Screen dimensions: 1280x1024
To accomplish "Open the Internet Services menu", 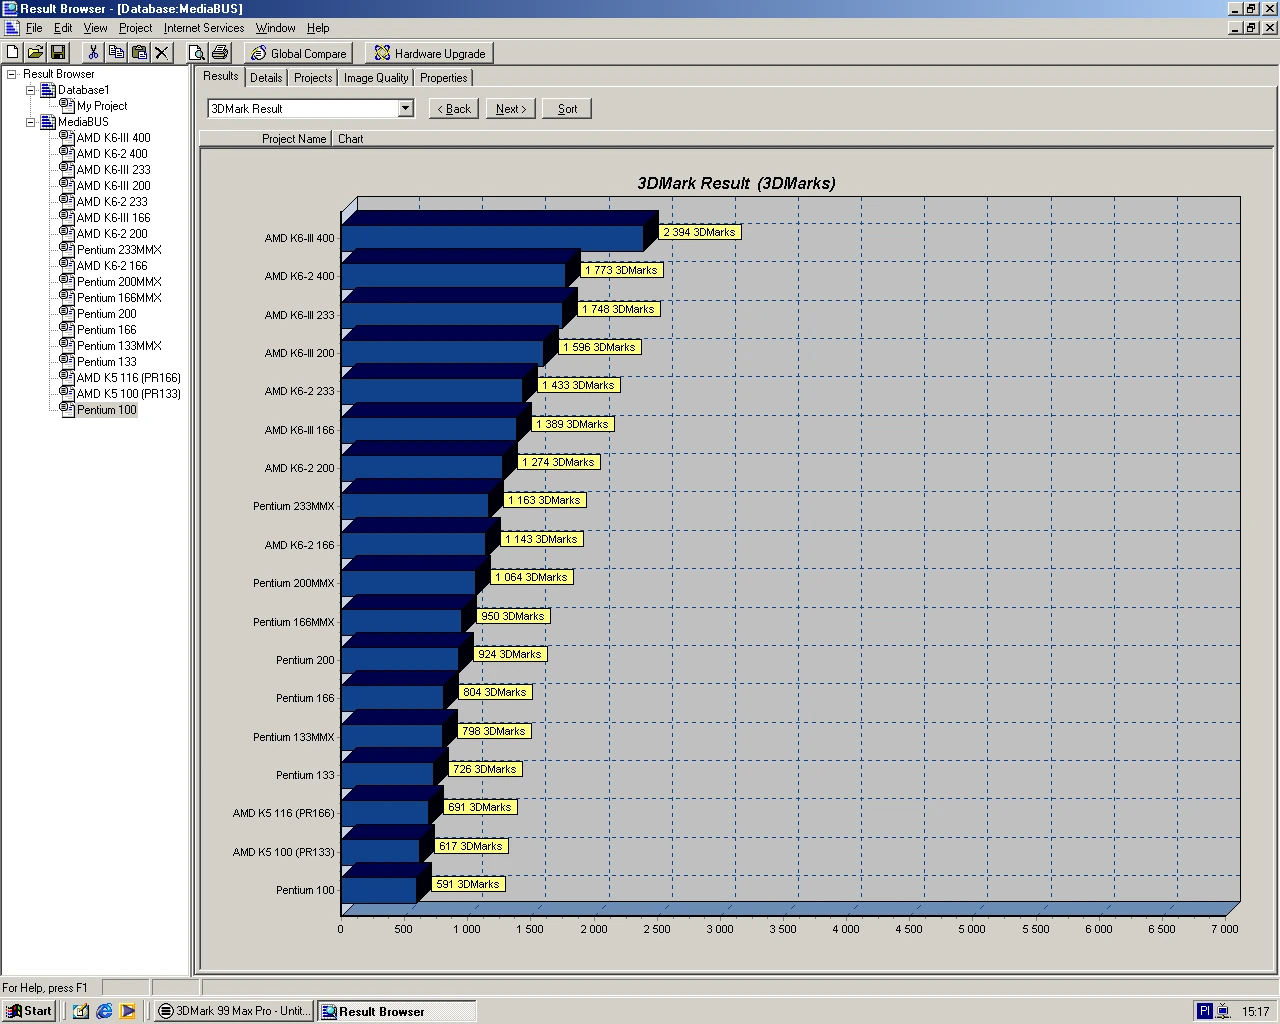I will click(x=204, y=28).
